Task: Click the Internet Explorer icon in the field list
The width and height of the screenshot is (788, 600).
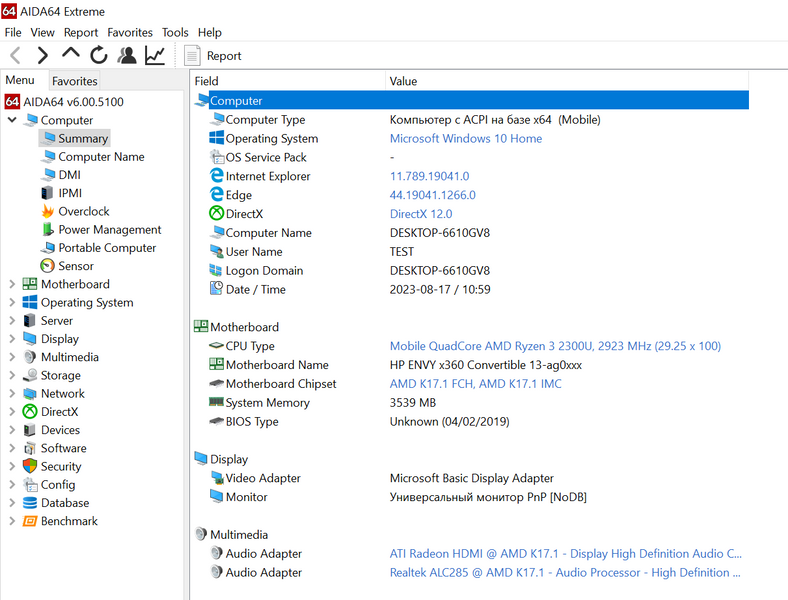Action: point(217,175)
